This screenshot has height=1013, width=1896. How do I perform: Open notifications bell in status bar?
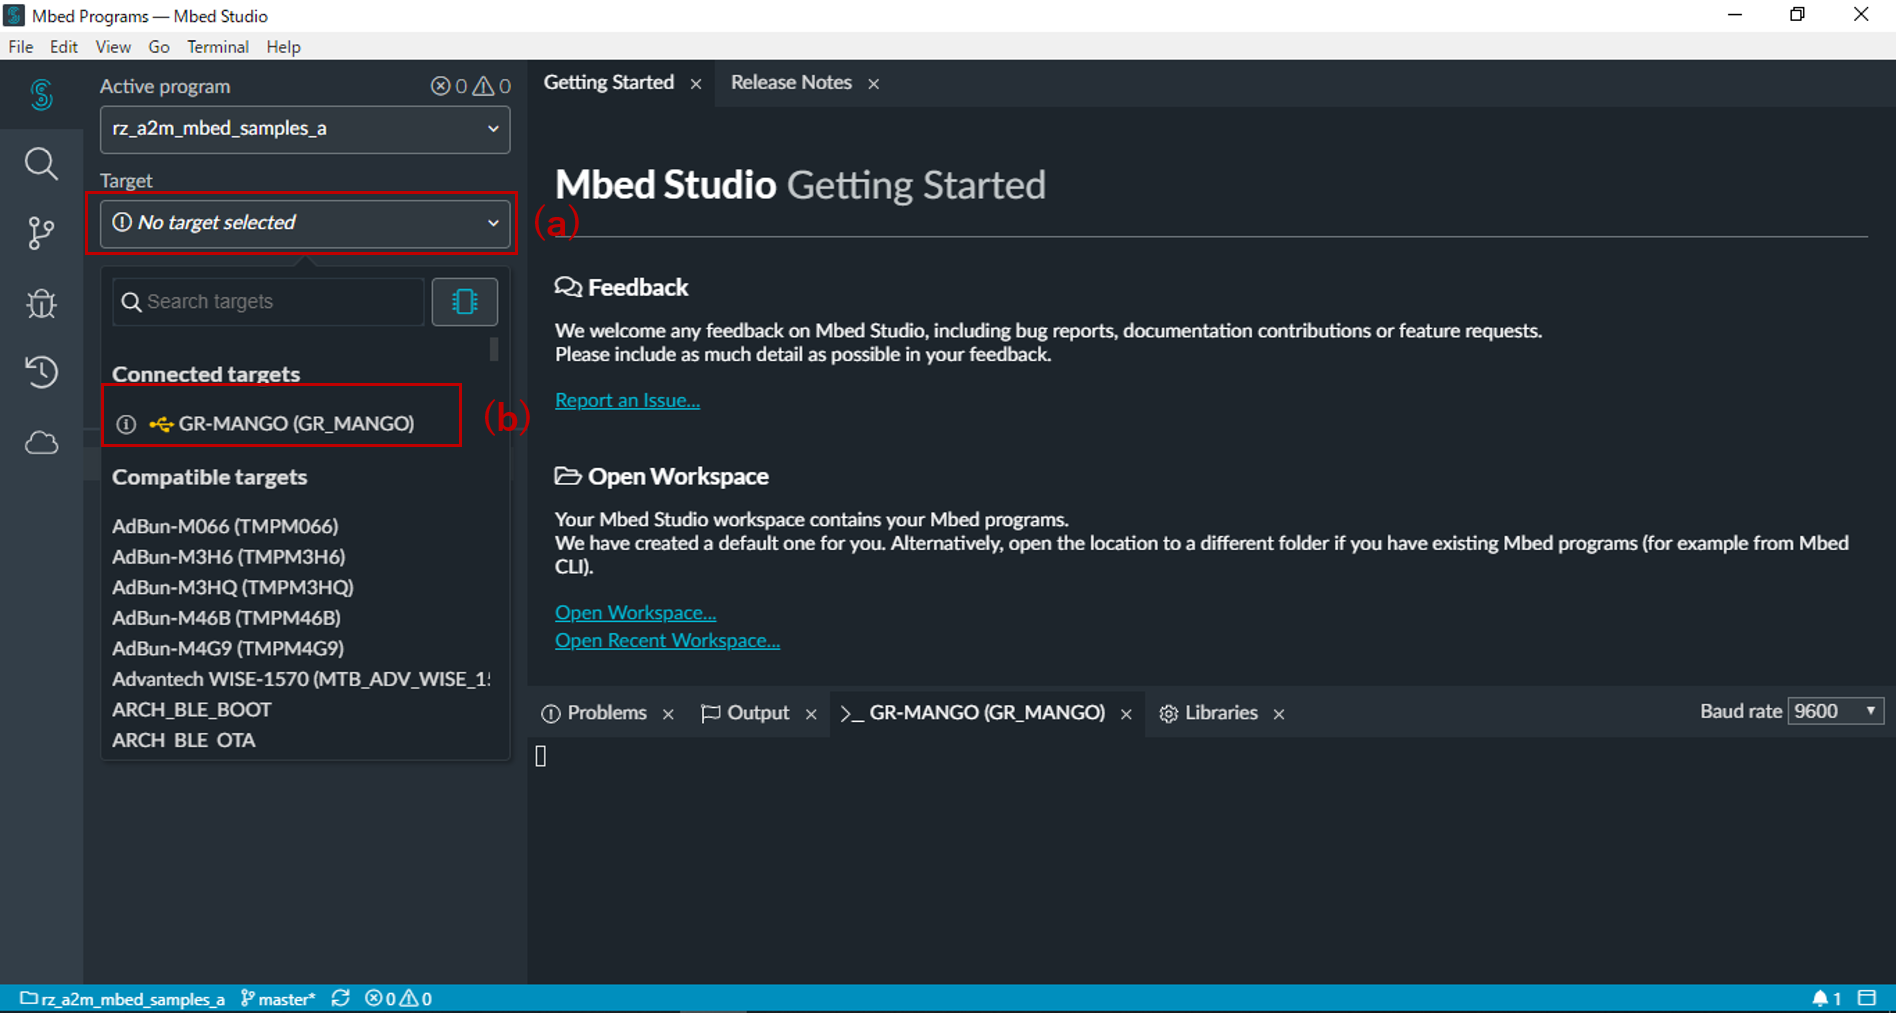pyautogui.click(x=1821, y=998)
